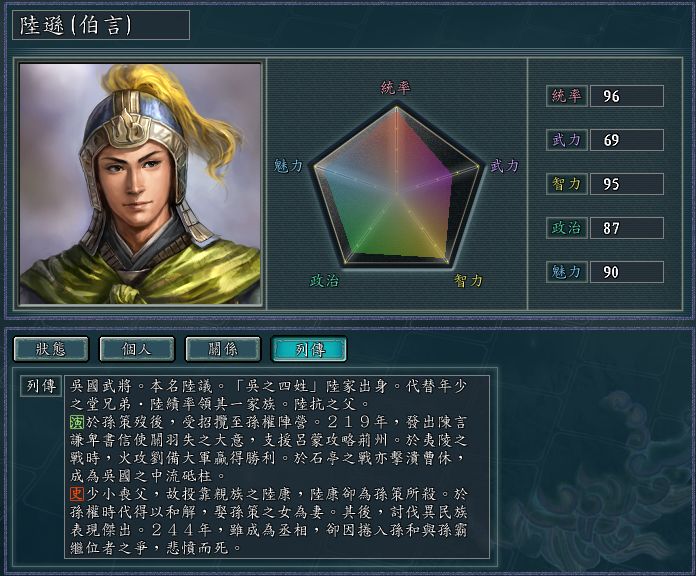Select the 魅力 value field showing 90
Screen dimensions: 696x576
[x=627, y=272]
